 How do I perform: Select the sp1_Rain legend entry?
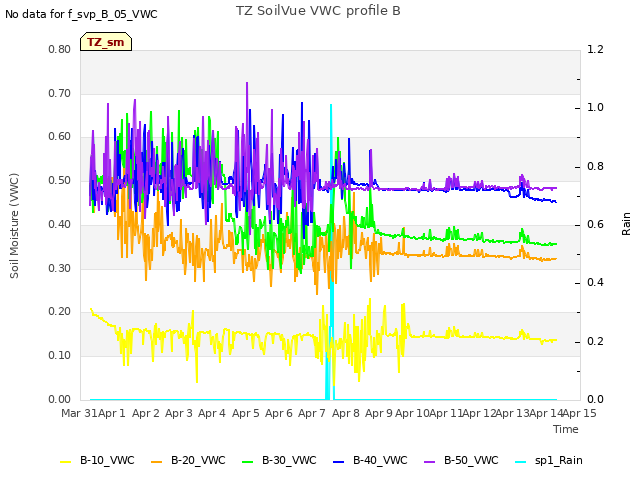(x=549, y=460)
